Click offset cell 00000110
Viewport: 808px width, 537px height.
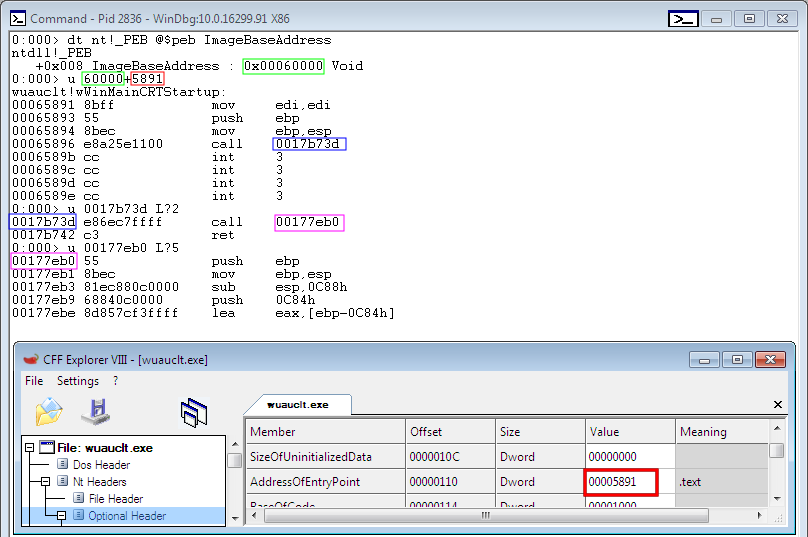tap(450, 482)
